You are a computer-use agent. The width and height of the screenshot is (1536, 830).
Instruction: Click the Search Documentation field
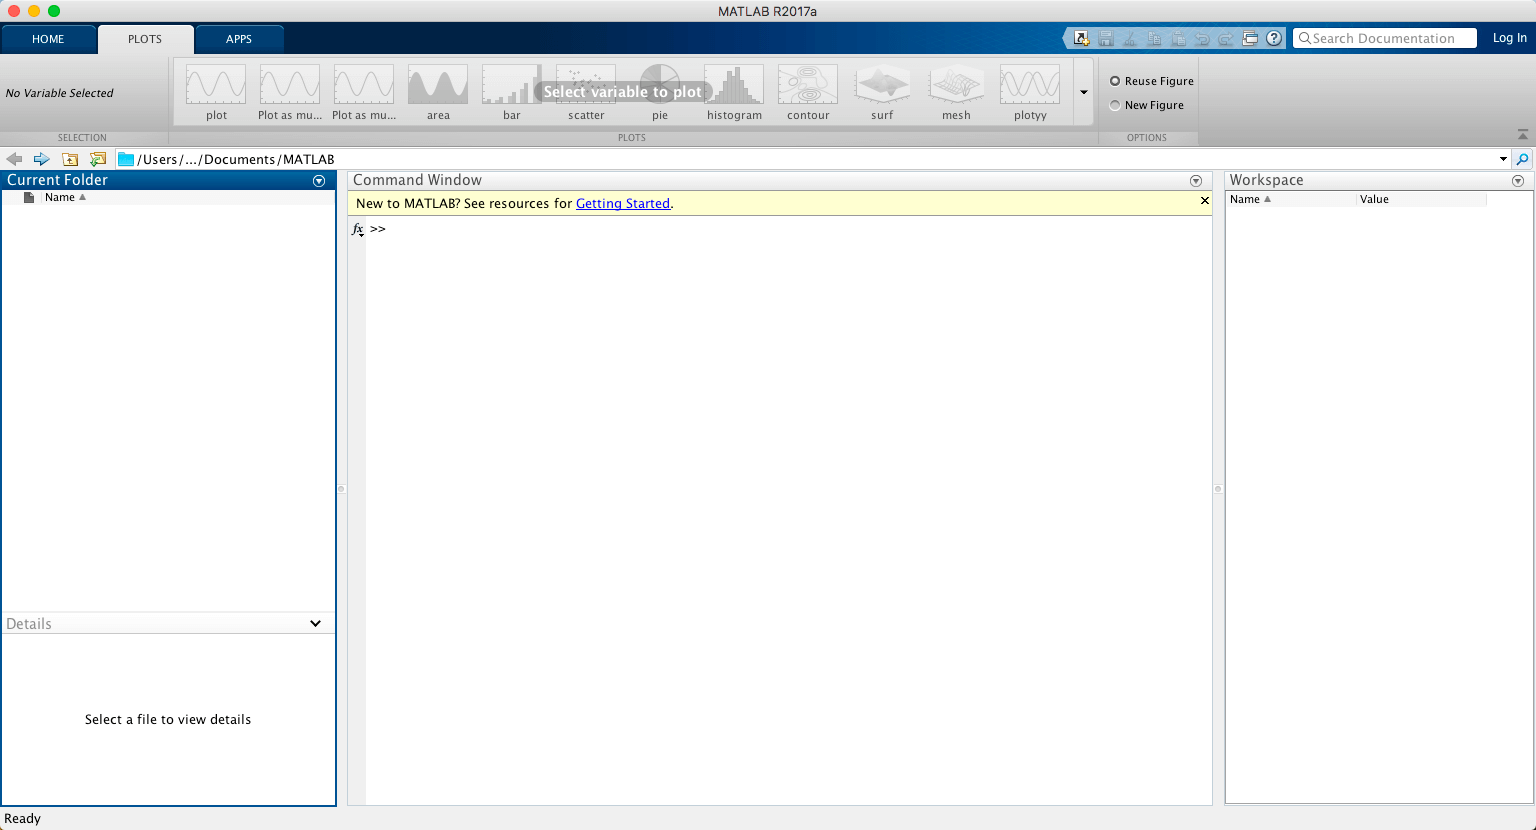coord(1385,38)
